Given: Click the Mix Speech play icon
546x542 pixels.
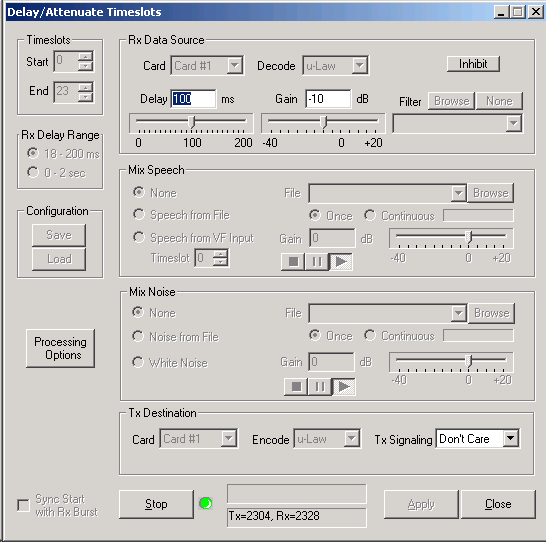Looking at the screenshot, I should 341,261.
